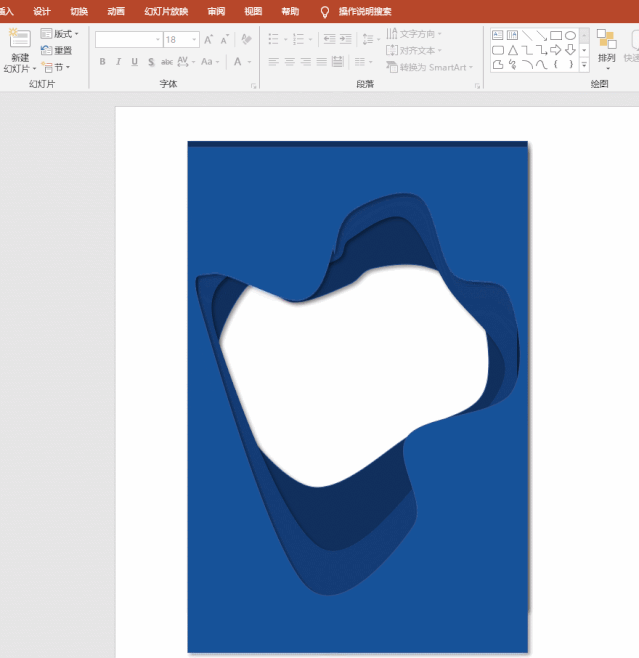Select the rectangle shape in gallery
The height and width of the screenshot is (658, 639).
coord(556,35)
